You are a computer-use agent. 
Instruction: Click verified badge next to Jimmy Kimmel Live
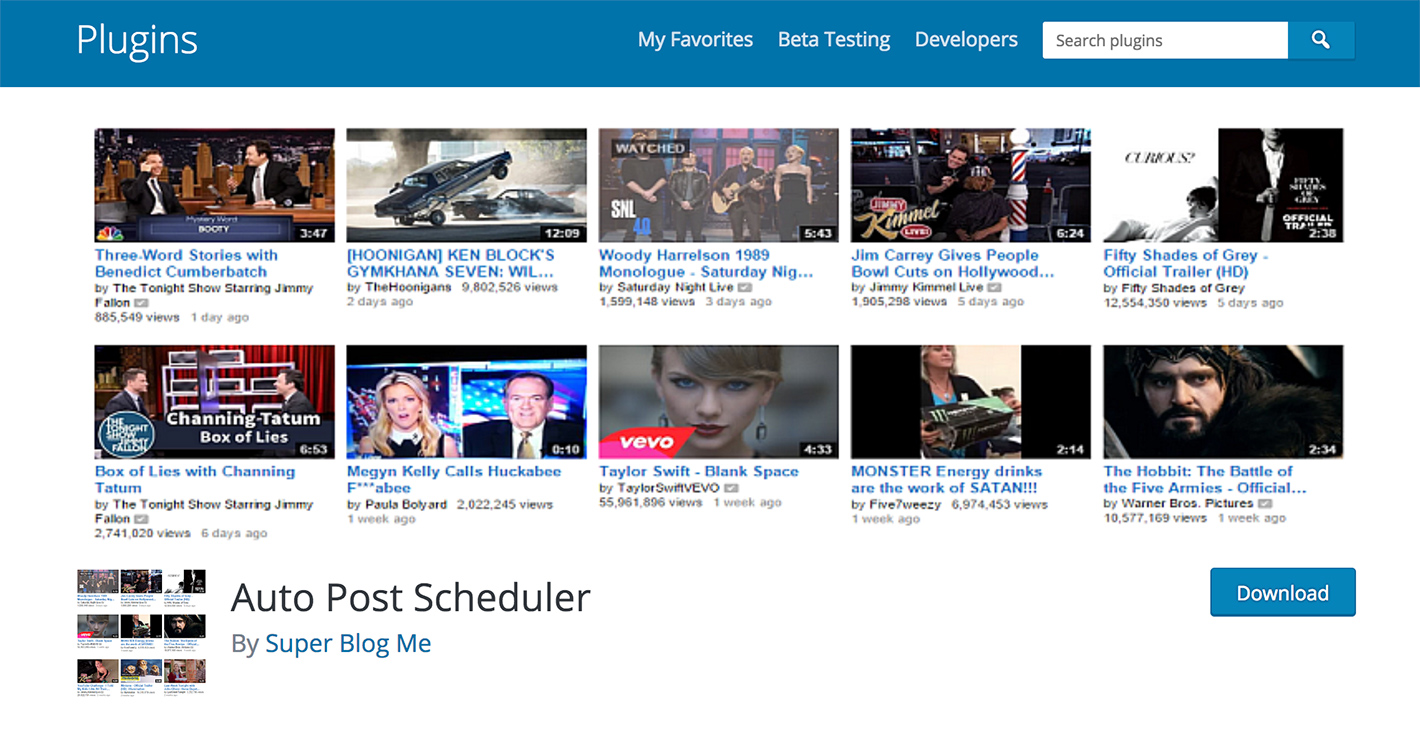(992, 288)
